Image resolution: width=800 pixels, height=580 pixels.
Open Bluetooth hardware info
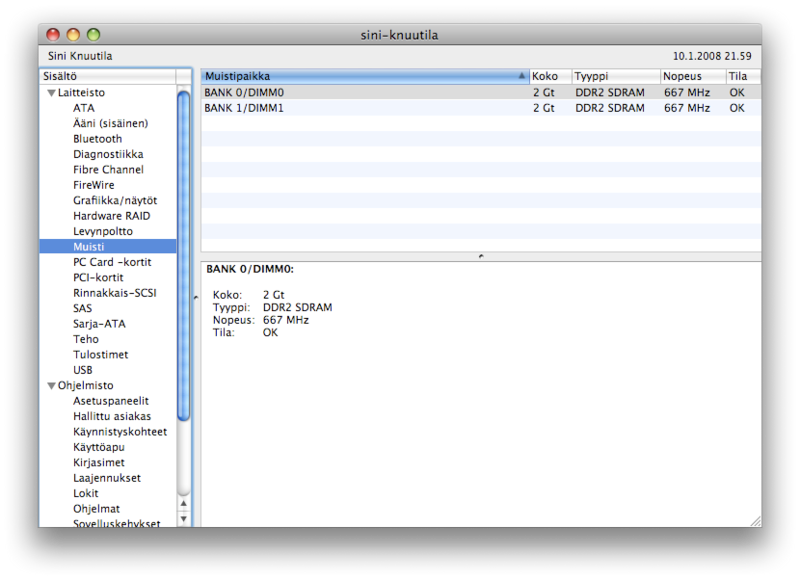97,139
